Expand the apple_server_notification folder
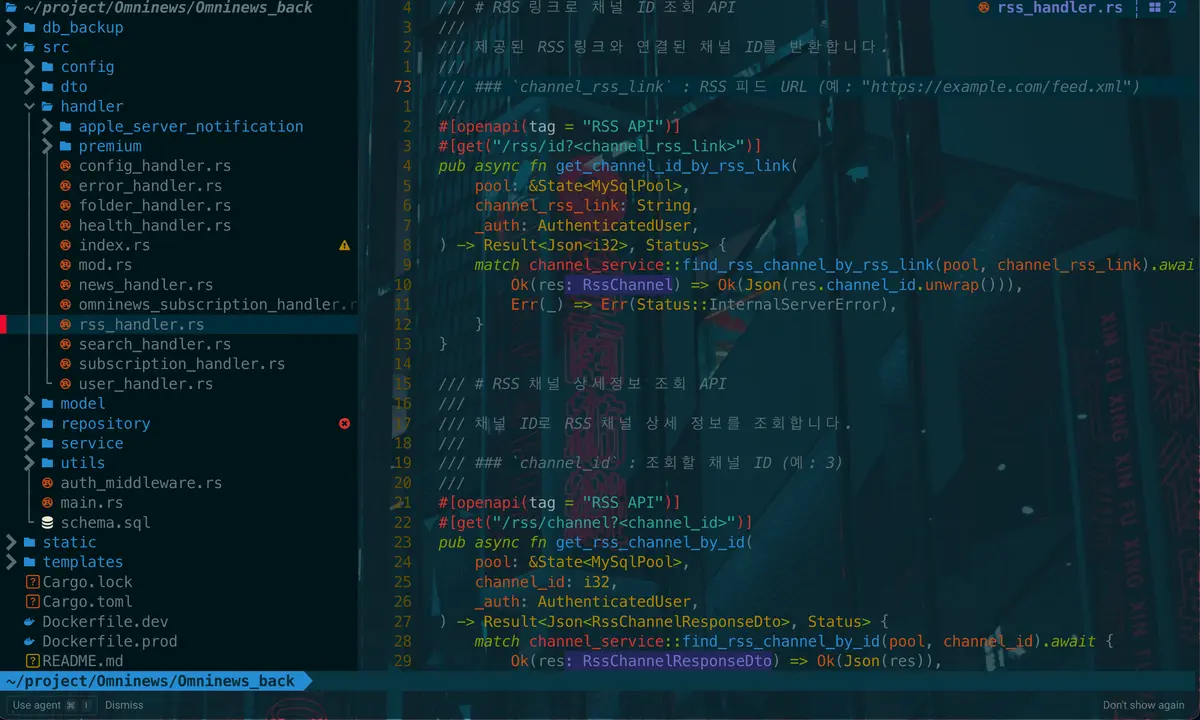 coord(48,126)
